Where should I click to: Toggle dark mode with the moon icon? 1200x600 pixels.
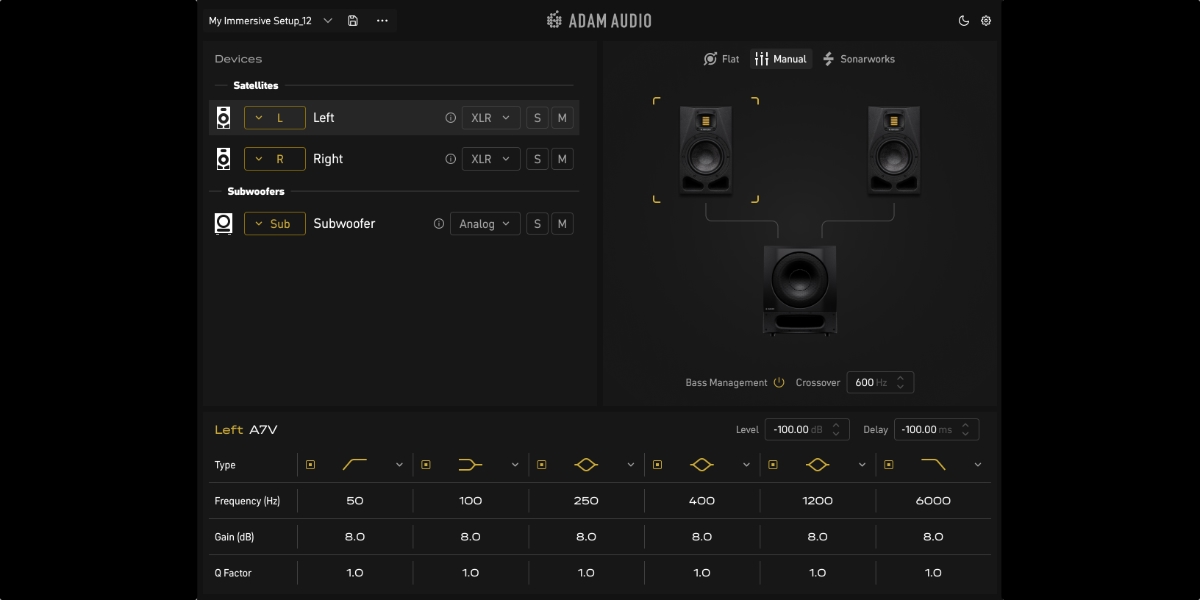[964, 21]
